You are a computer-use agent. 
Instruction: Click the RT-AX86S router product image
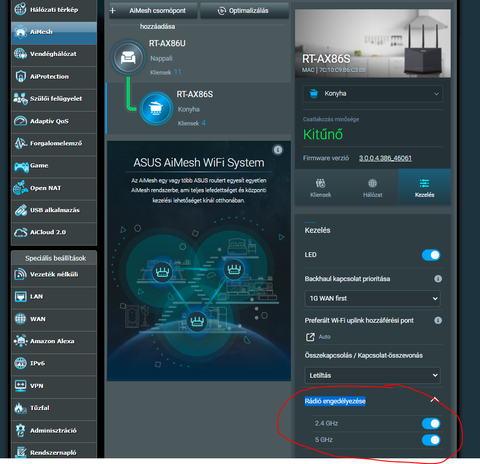(373, 43)
